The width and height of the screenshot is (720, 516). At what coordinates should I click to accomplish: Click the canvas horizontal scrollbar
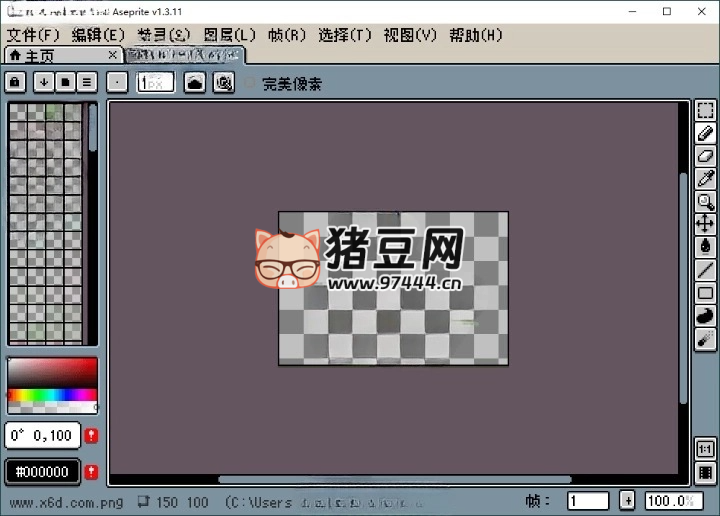point(395,479)
